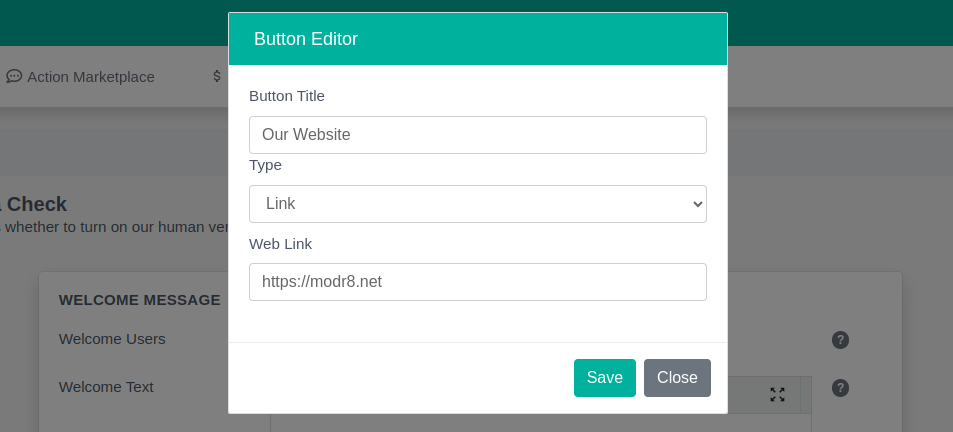Open the Action Marketplace menu item

click(90, 76)
